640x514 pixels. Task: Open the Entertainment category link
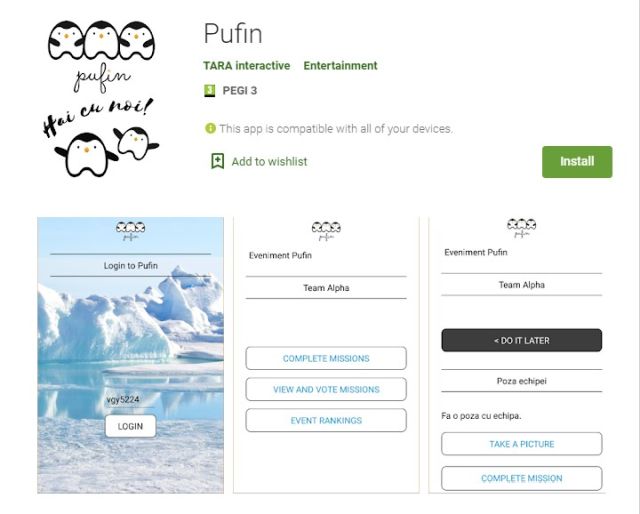341,66
